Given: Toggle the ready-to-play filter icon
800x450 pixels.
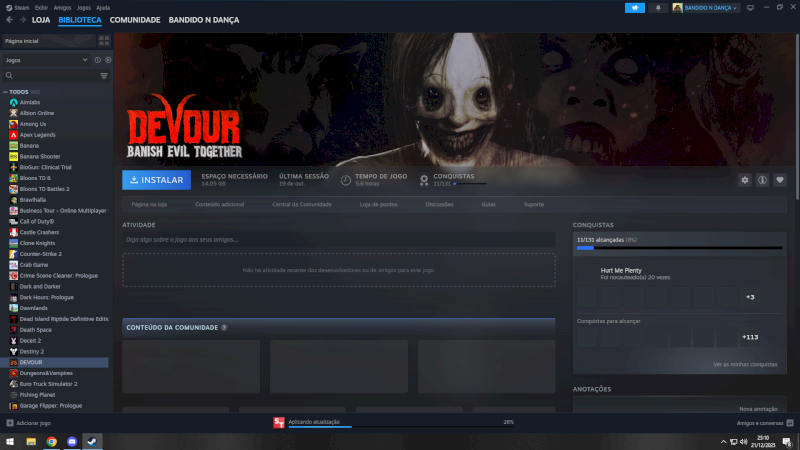Looking at the screenshot, I should pos(108,60).
